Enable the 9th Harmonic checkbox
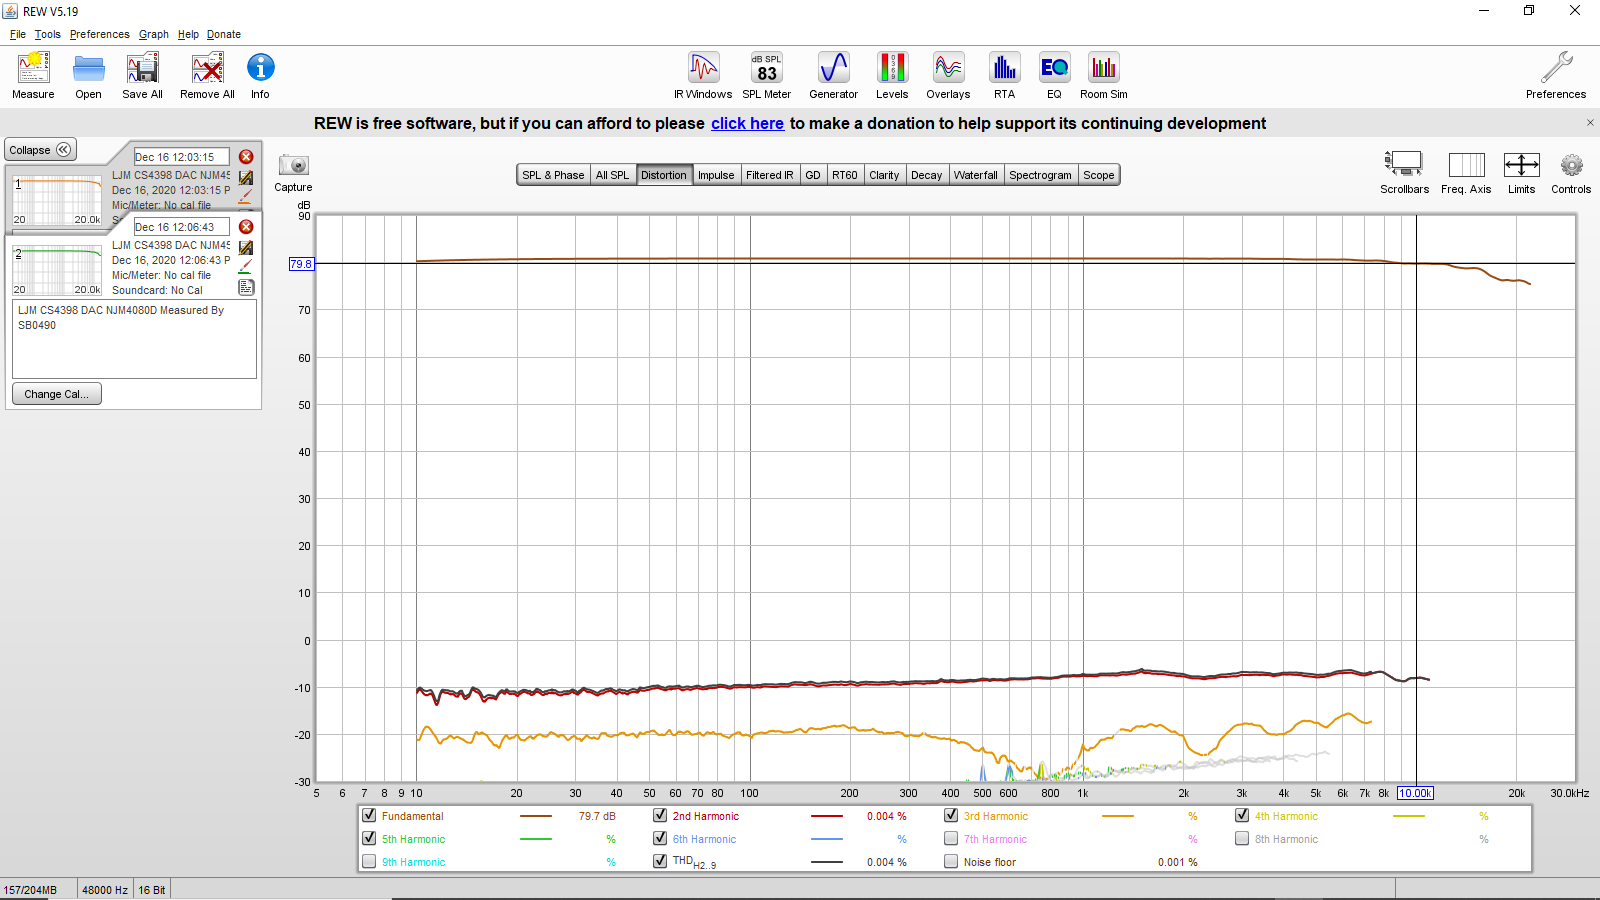Image resolution: width=1600 pixels, height=900 pixels. 369,861
